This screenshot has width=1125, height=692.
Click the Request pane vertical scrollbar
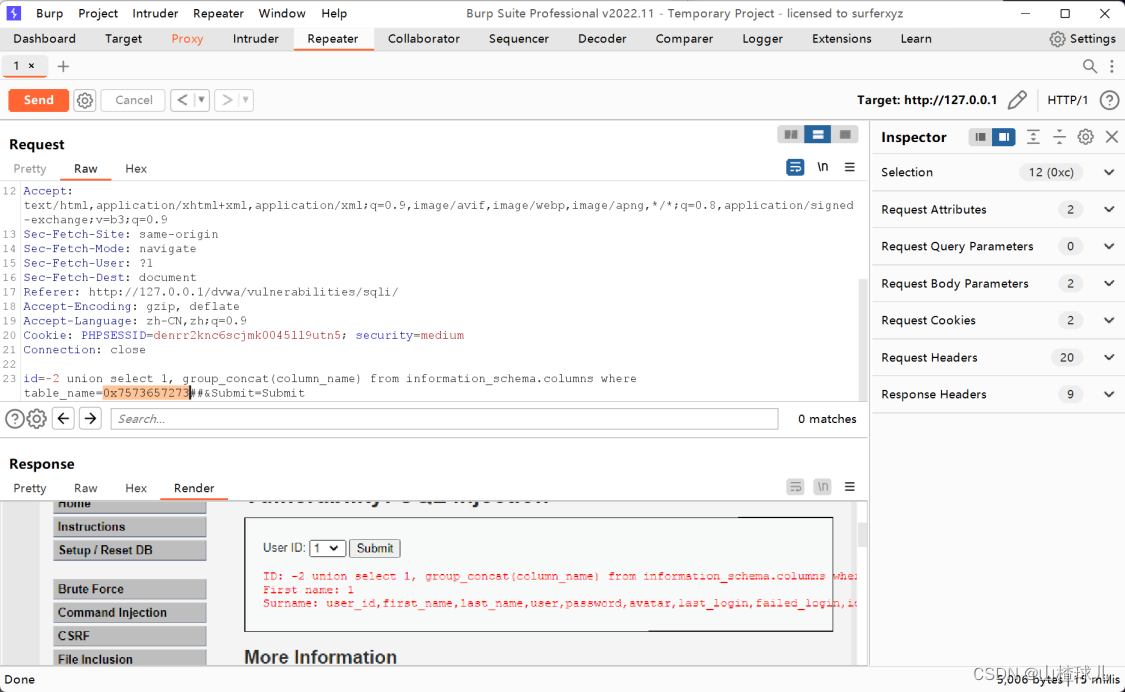pos(863,340)
